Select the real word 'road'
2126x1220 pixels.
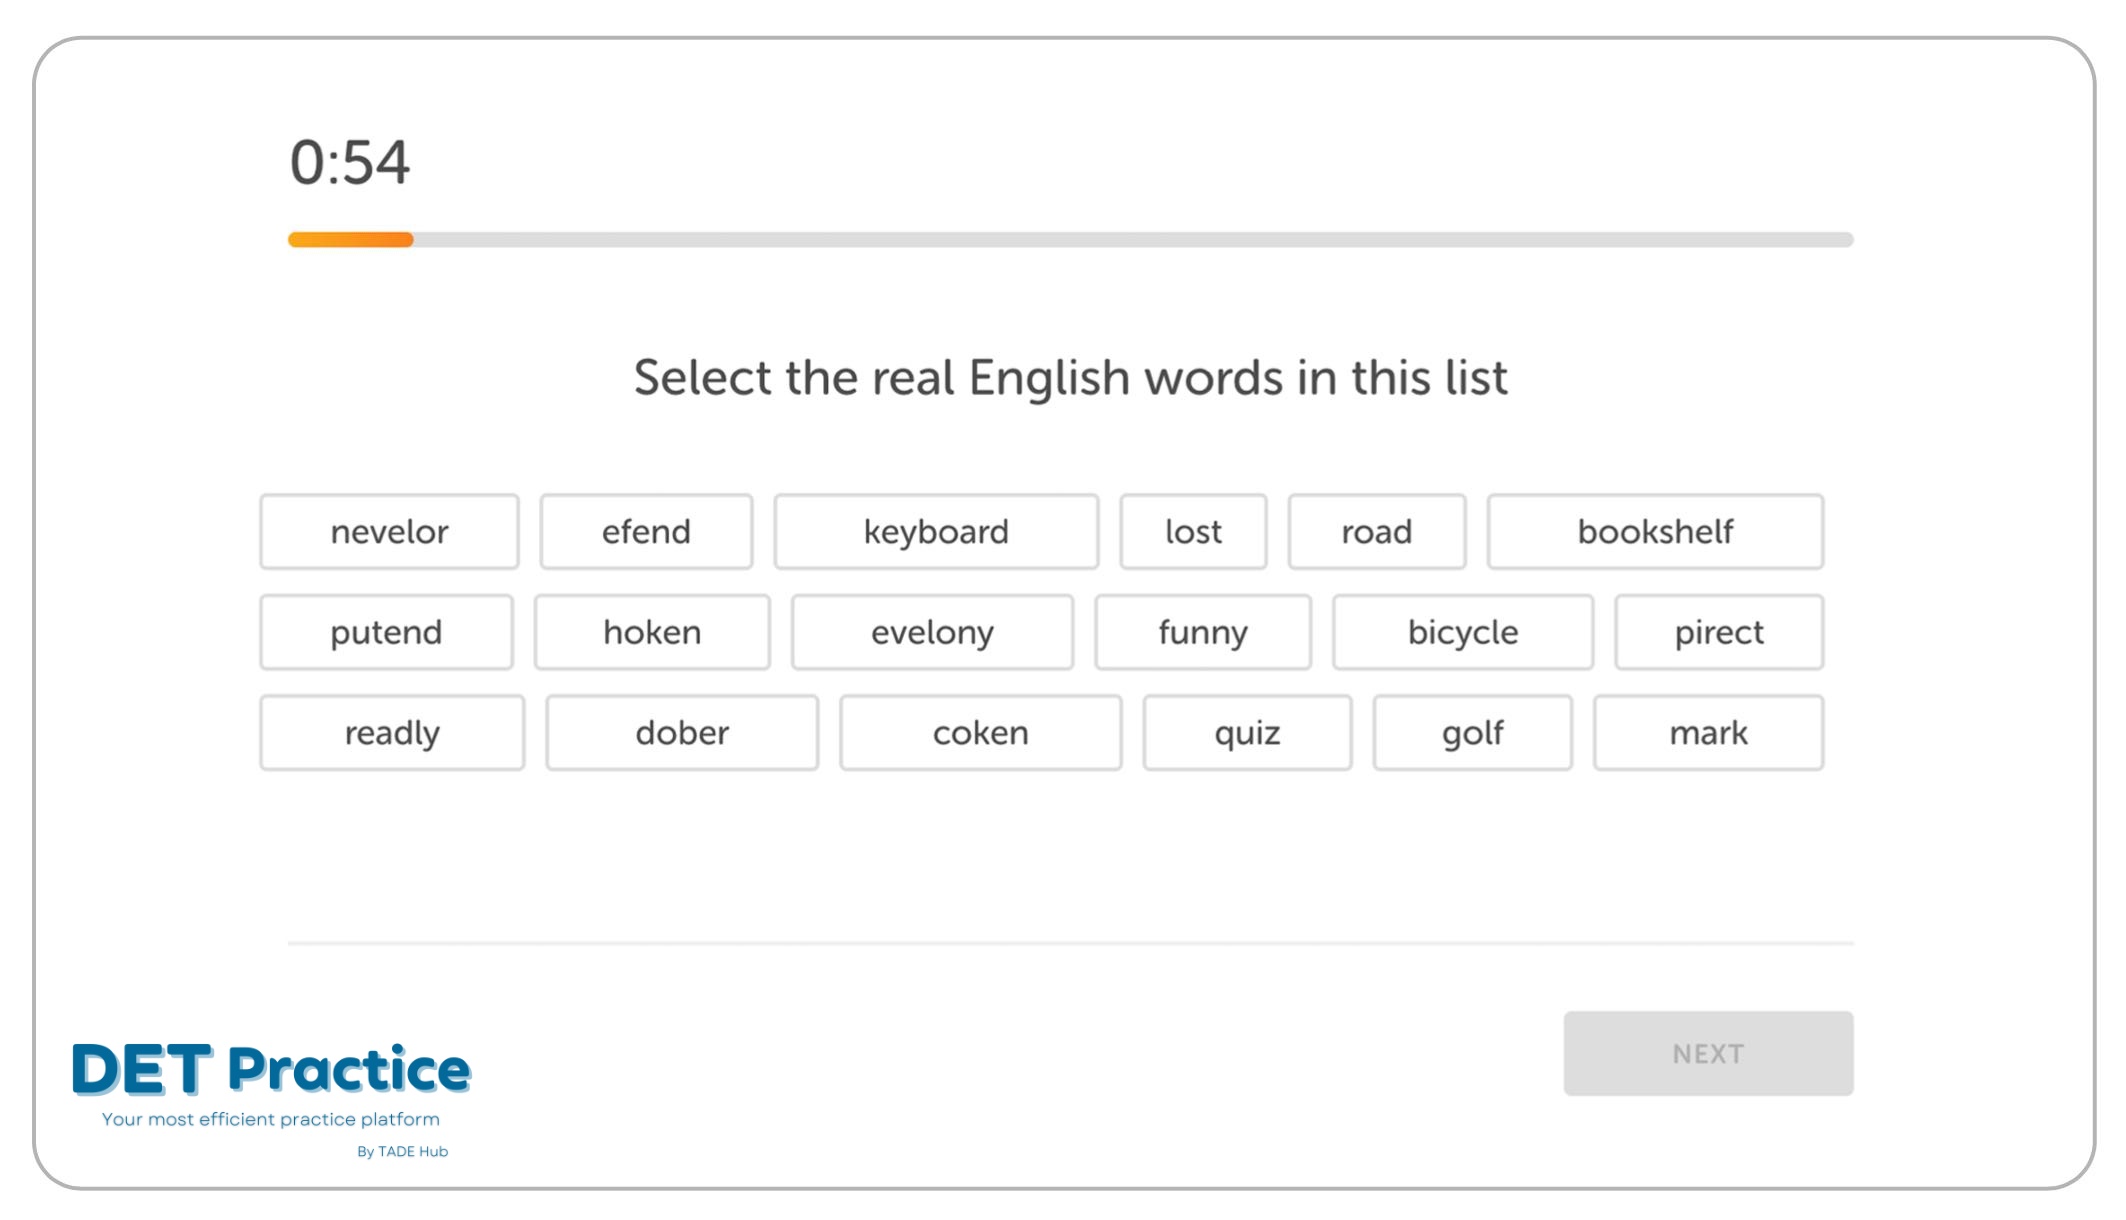(1373, 530)
